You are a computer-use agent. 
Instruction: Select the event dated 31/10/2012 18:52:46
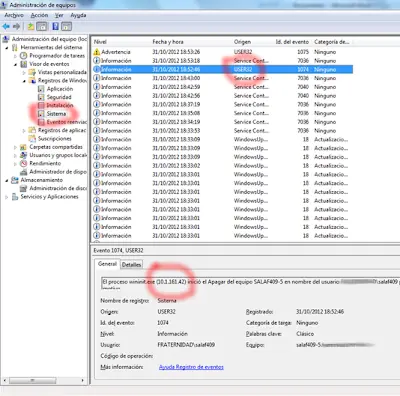coord(222,69)
